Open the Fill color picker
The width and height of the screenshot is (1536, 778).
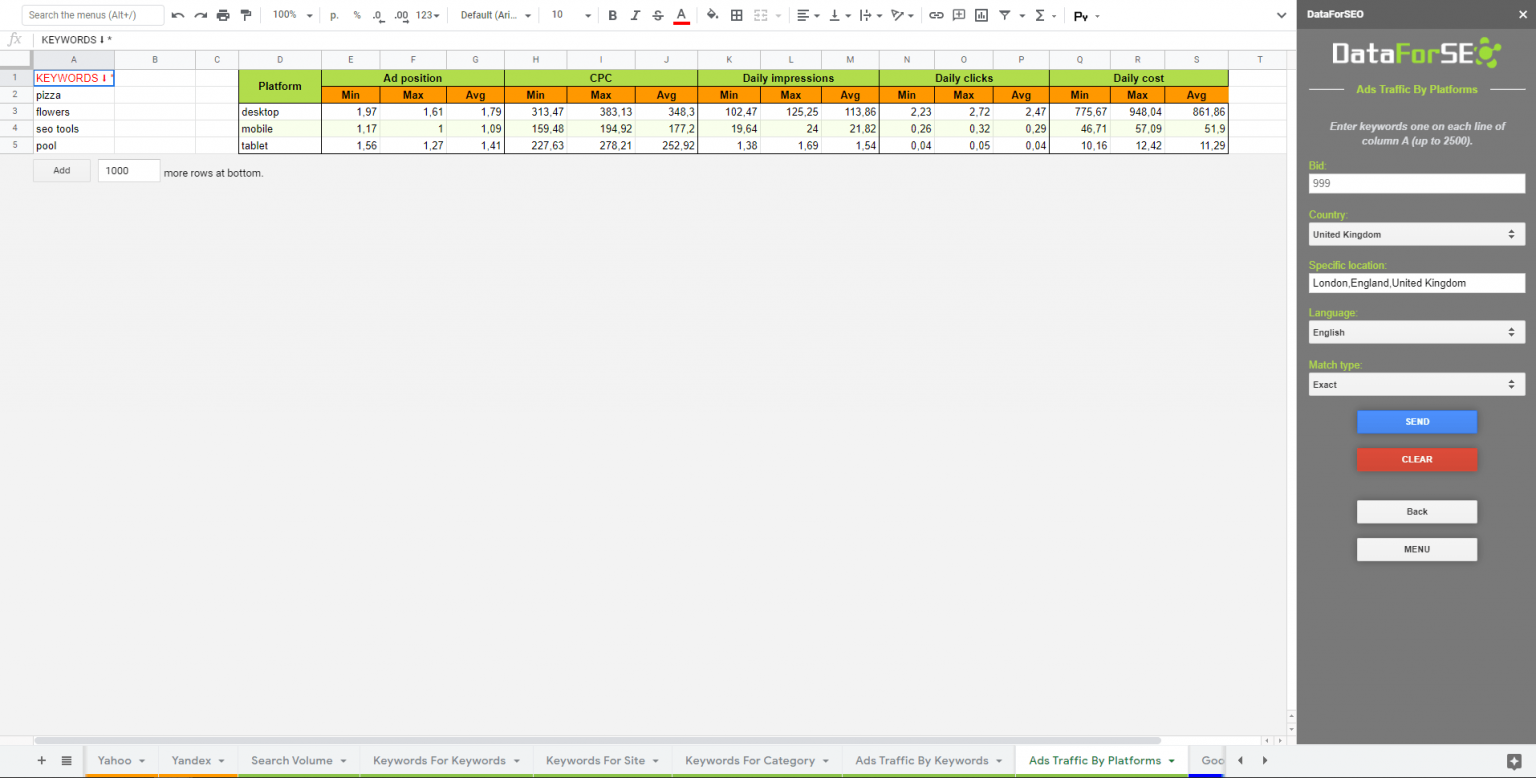coord(710,15)
